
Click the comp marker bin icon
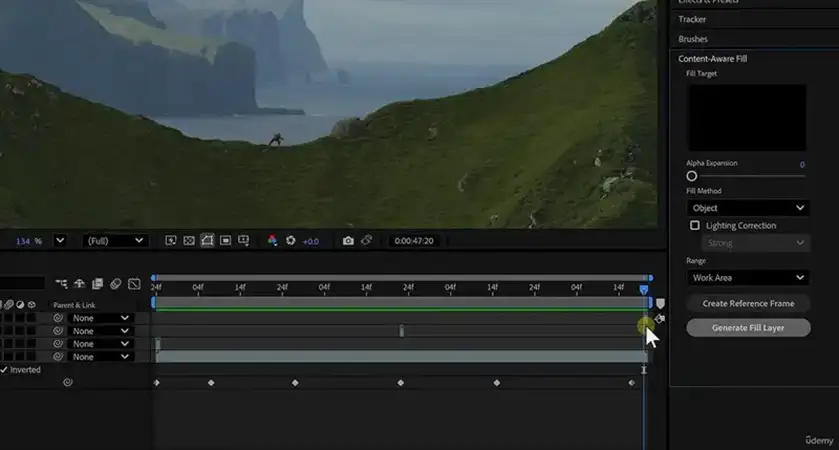pos(660,303)
